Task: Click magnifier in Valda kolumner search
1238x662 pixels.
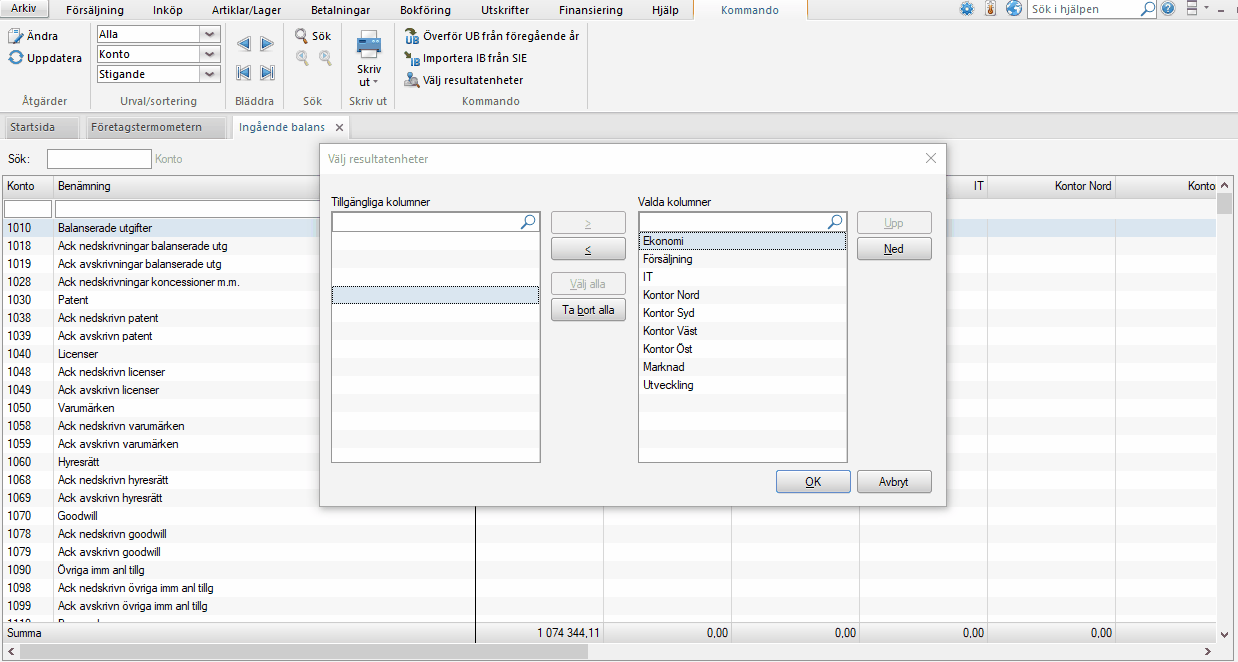Action: click(835, 222)
